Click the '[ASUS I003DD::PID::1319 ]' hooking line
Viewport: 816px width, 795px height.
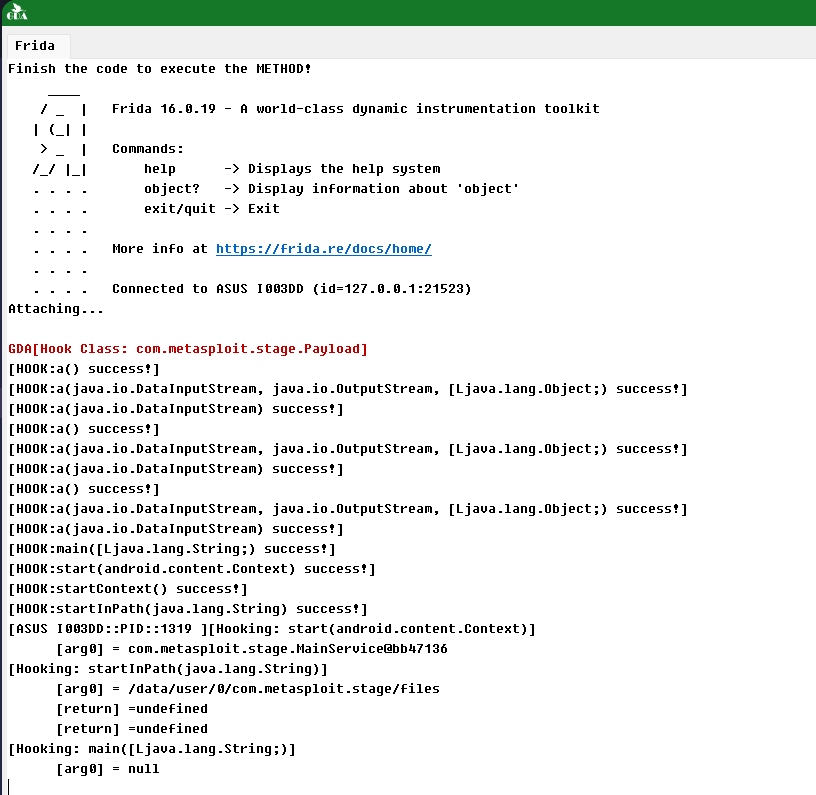[272, 629]
